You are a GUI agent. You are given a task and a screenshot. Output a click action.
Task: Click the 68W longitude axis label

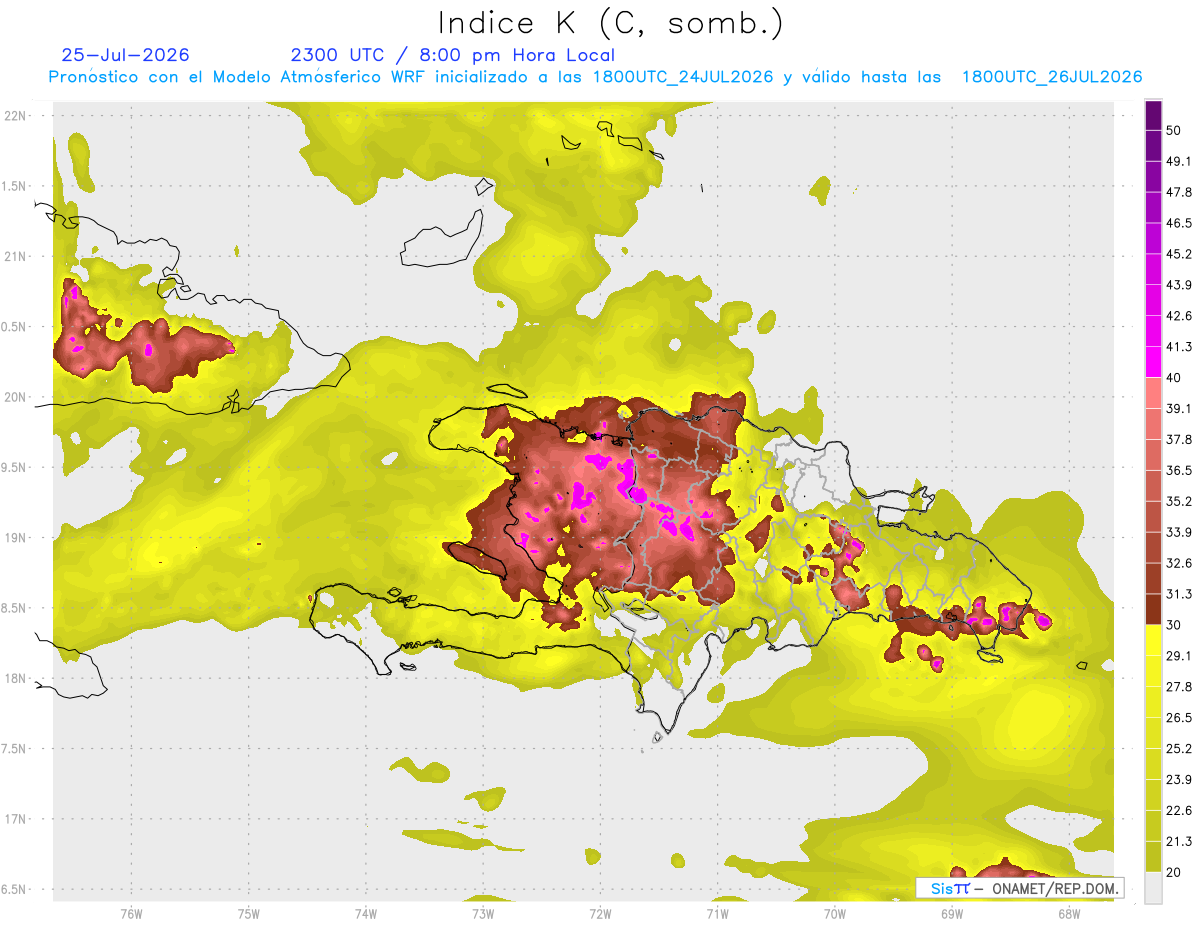click(x=1069, y=914)
